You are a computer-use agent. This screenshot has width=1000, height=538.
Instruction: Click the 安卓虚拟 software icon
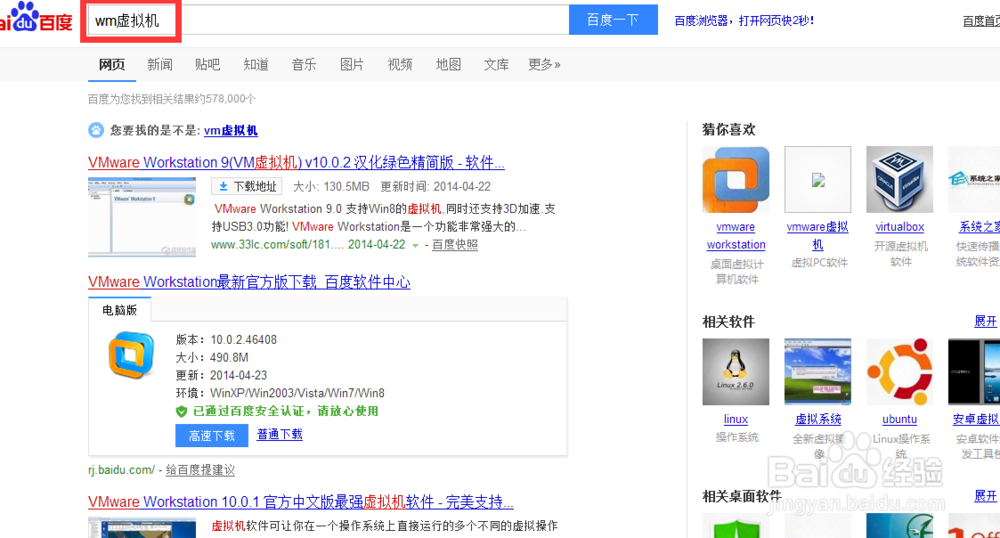(974, 372)
